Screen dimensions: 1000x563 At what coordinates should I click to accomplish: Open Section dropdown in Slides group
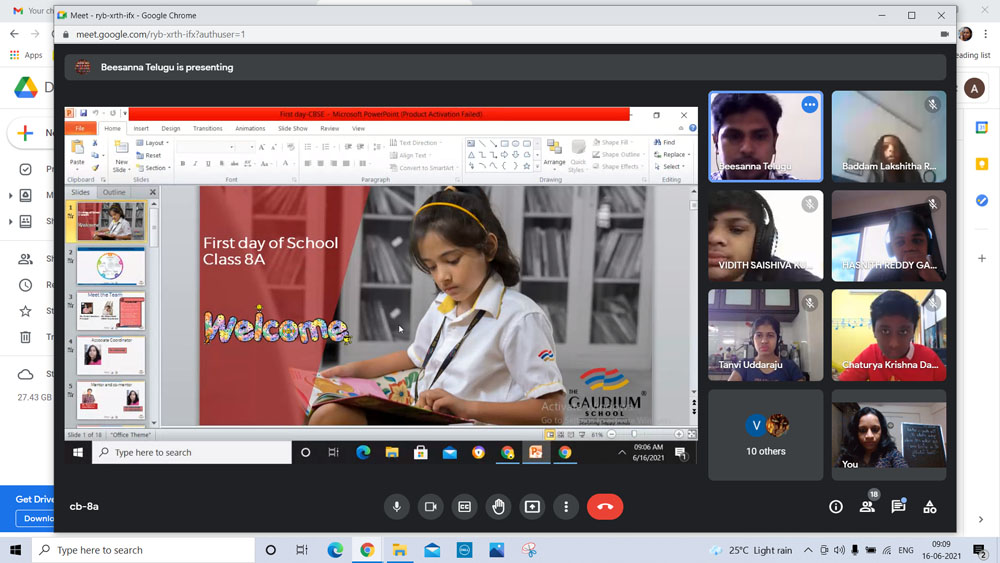154,168
